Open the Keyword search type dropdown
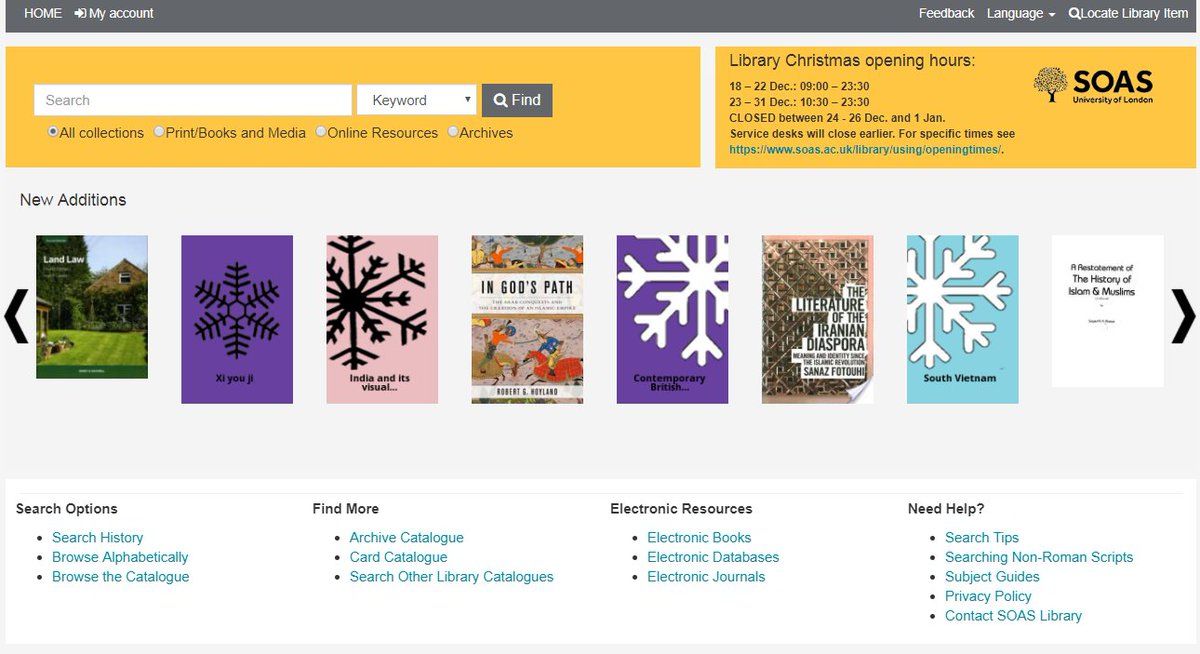This screenshot has height=654, width=1200. (416, 100)
